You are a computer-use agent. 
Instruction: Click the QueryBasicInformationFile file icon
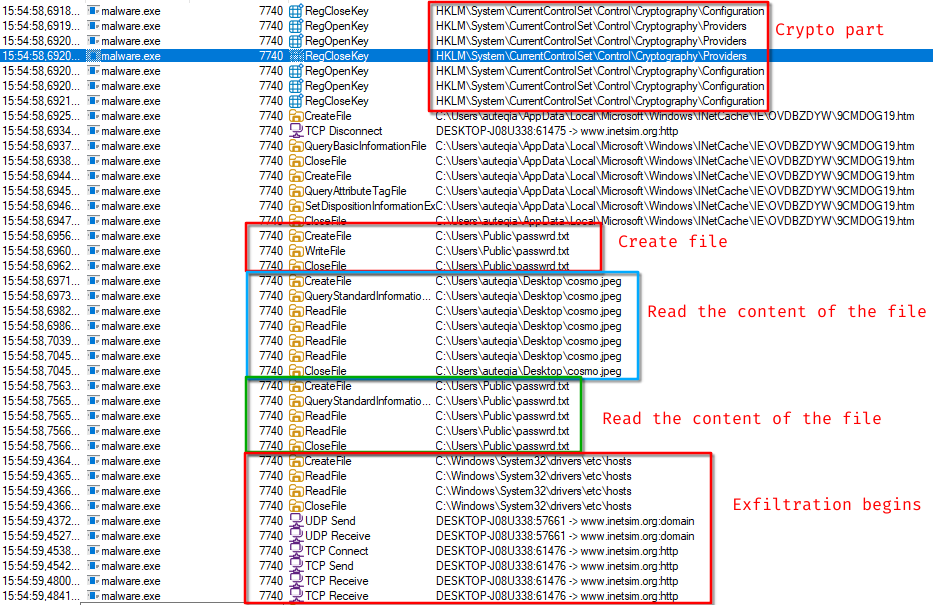(296, 146)
